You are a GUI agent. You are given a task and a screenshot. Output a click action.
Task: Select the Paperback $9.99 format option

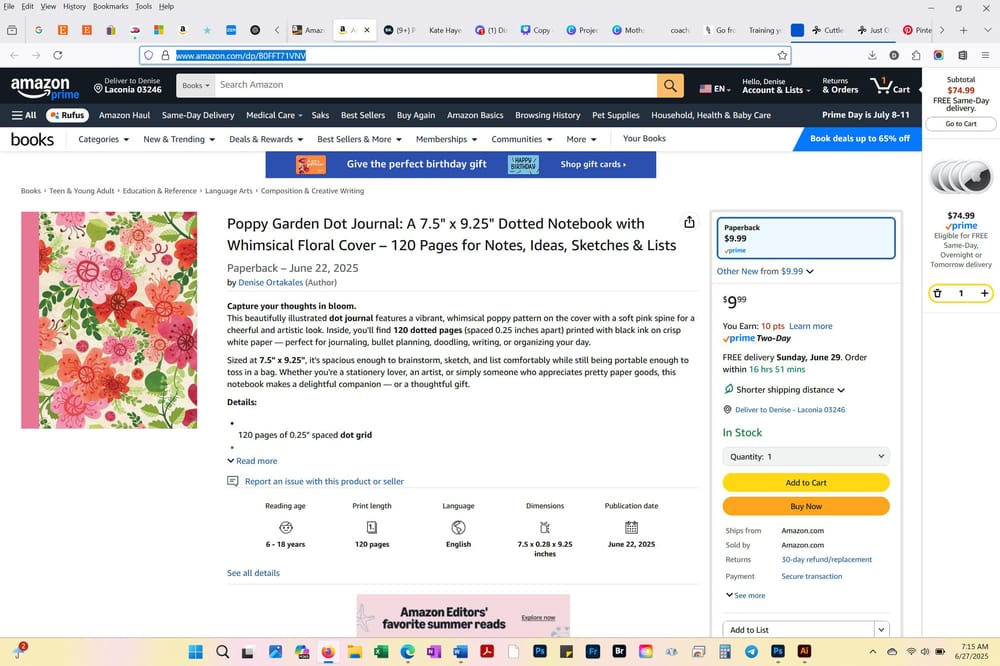806,238
